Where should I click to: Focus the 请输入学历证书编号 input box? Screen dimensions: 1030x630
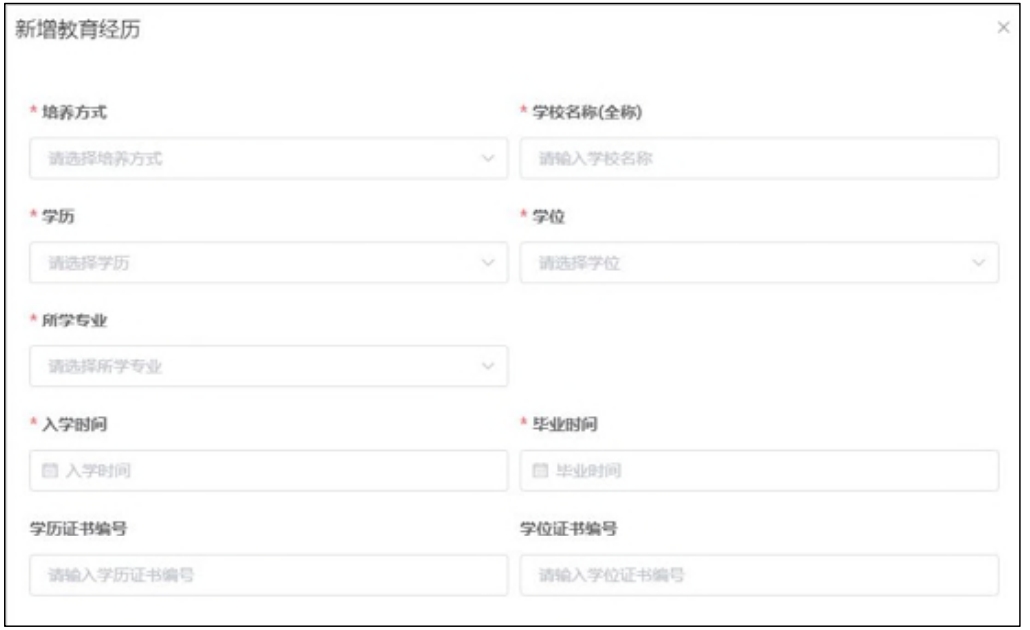point(268,575)
